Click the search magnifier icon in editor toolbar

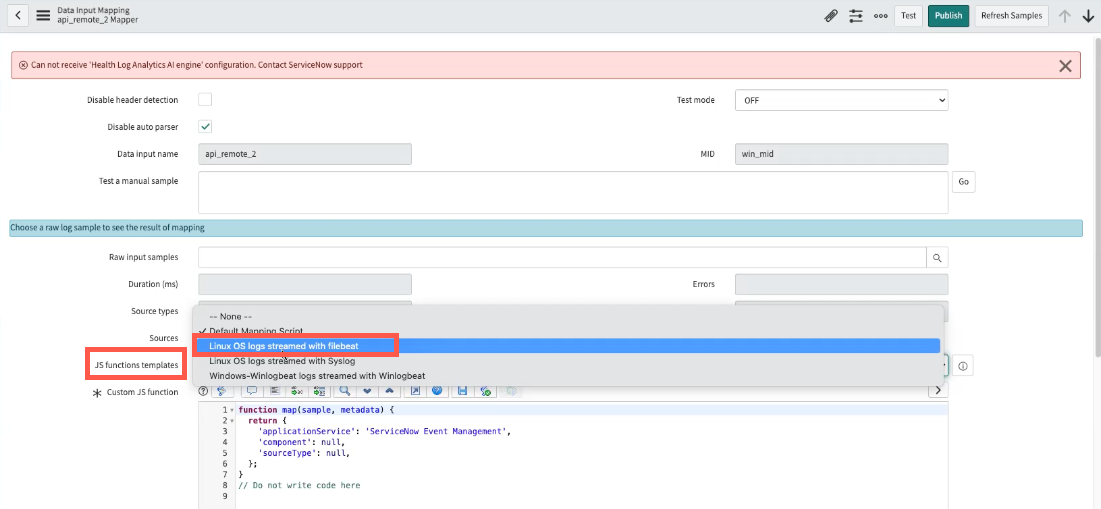344,391
